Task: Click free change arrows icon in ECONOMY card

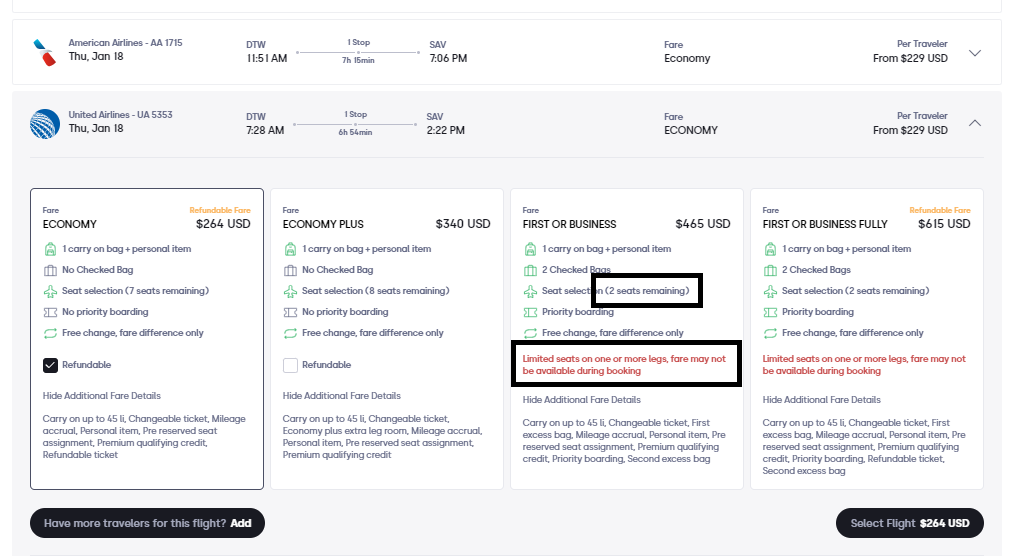Action: tap(50, 333)
